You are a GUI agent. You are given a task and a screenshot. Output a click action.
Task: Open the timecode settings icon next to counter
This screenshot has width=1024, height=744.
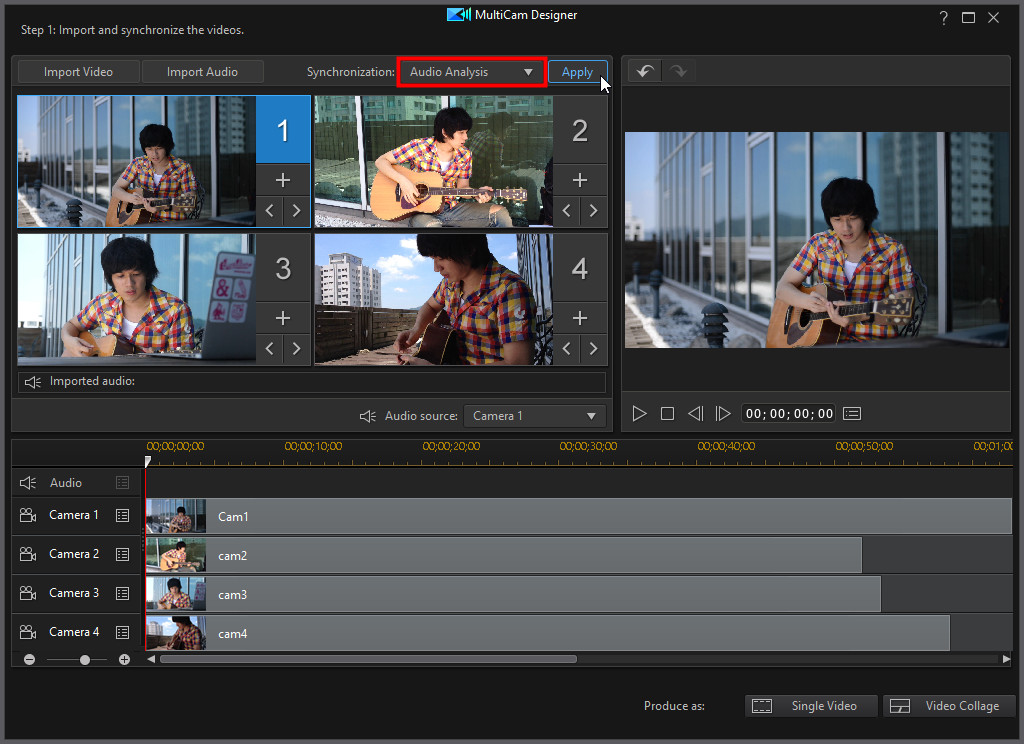point(851,413)
